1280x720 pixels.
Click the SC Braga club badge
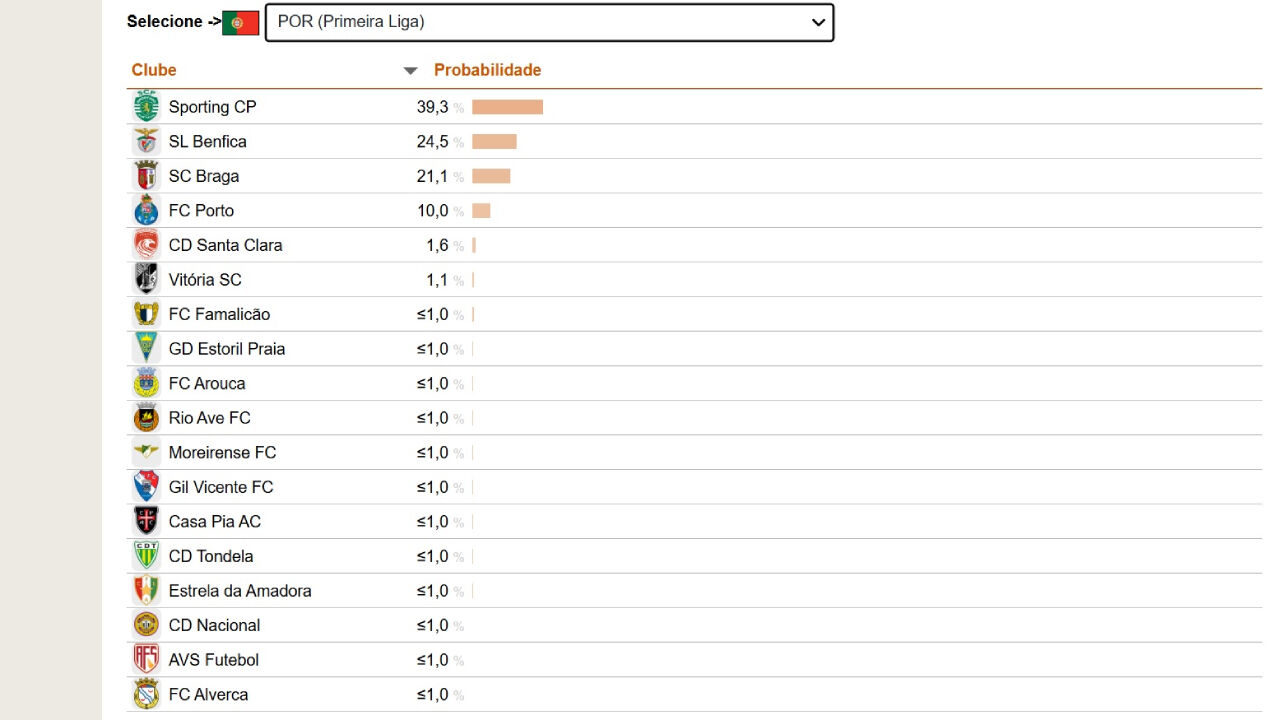coord(145,175)
